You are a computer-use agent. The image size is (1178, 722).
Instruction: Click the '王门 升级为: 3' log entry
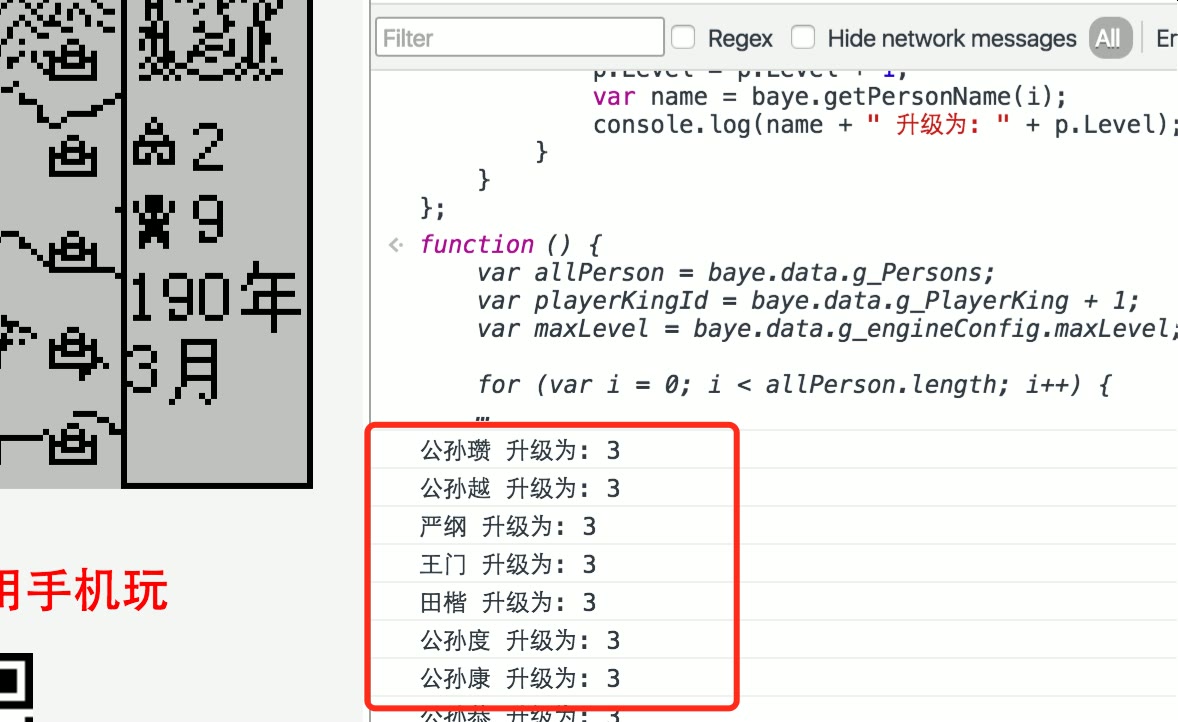[508, 564]
